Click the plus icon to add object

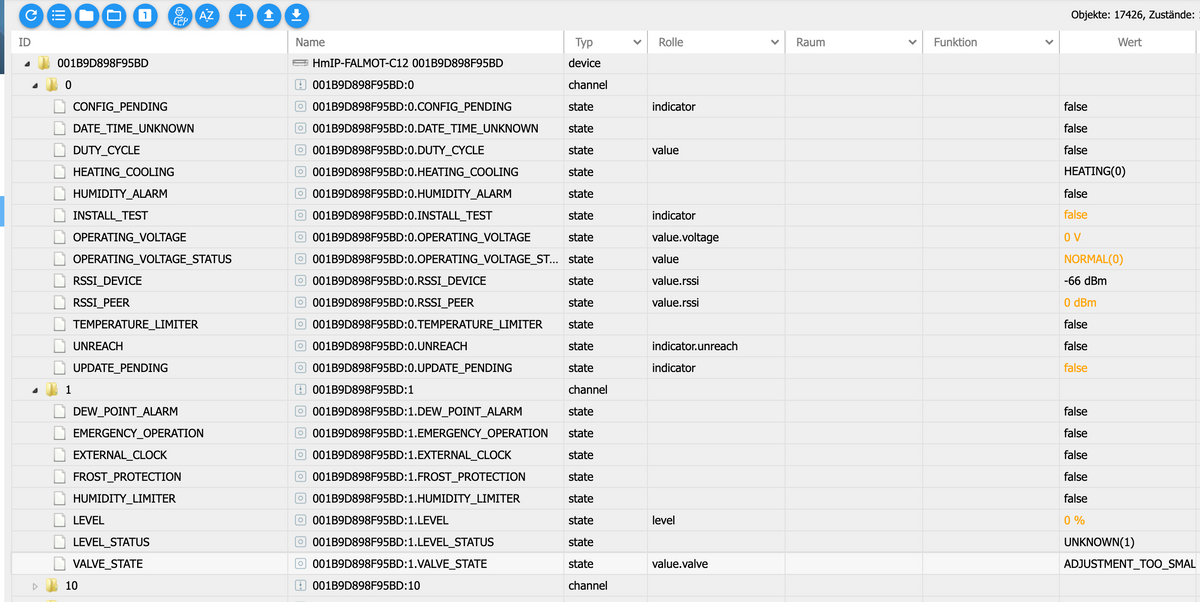point(241,15)
